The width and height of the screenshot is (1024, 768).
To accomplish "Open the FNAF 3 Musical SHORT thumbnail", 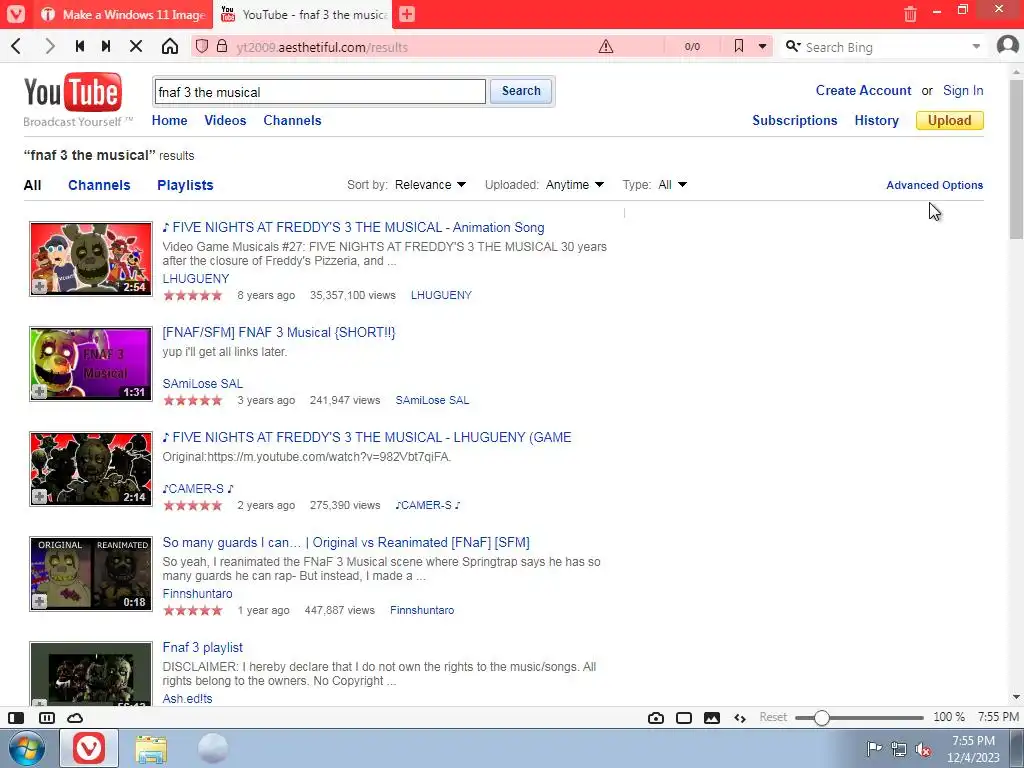I will pos(91,364).
